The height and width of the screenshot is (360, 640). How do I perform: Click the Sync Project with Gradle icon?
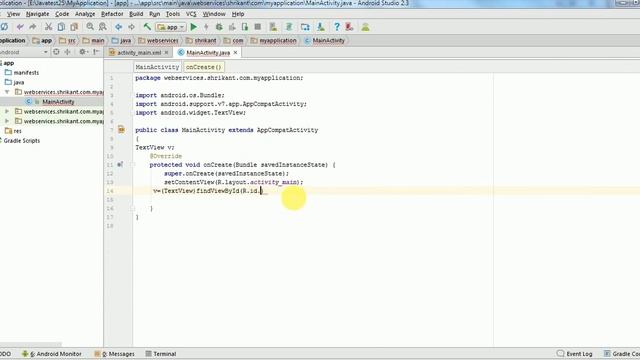click(x=289, y=27)
